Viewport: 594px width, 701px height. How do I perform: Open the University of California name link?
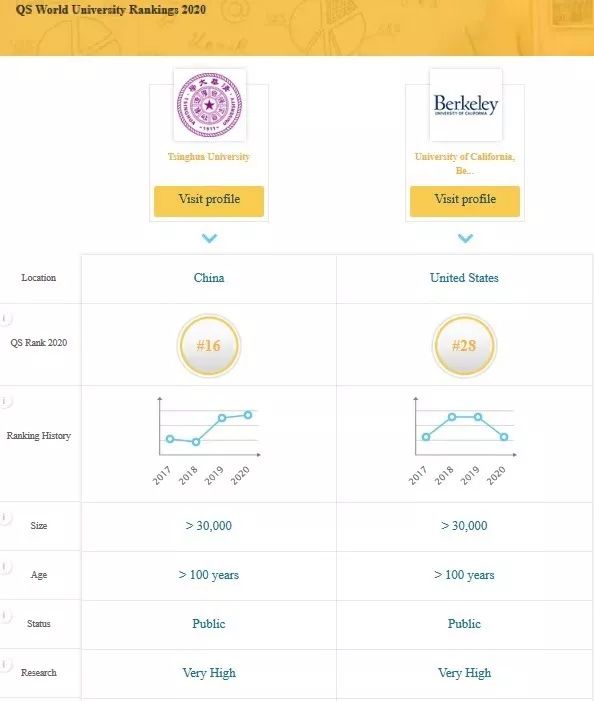click(x=465, y=163)
